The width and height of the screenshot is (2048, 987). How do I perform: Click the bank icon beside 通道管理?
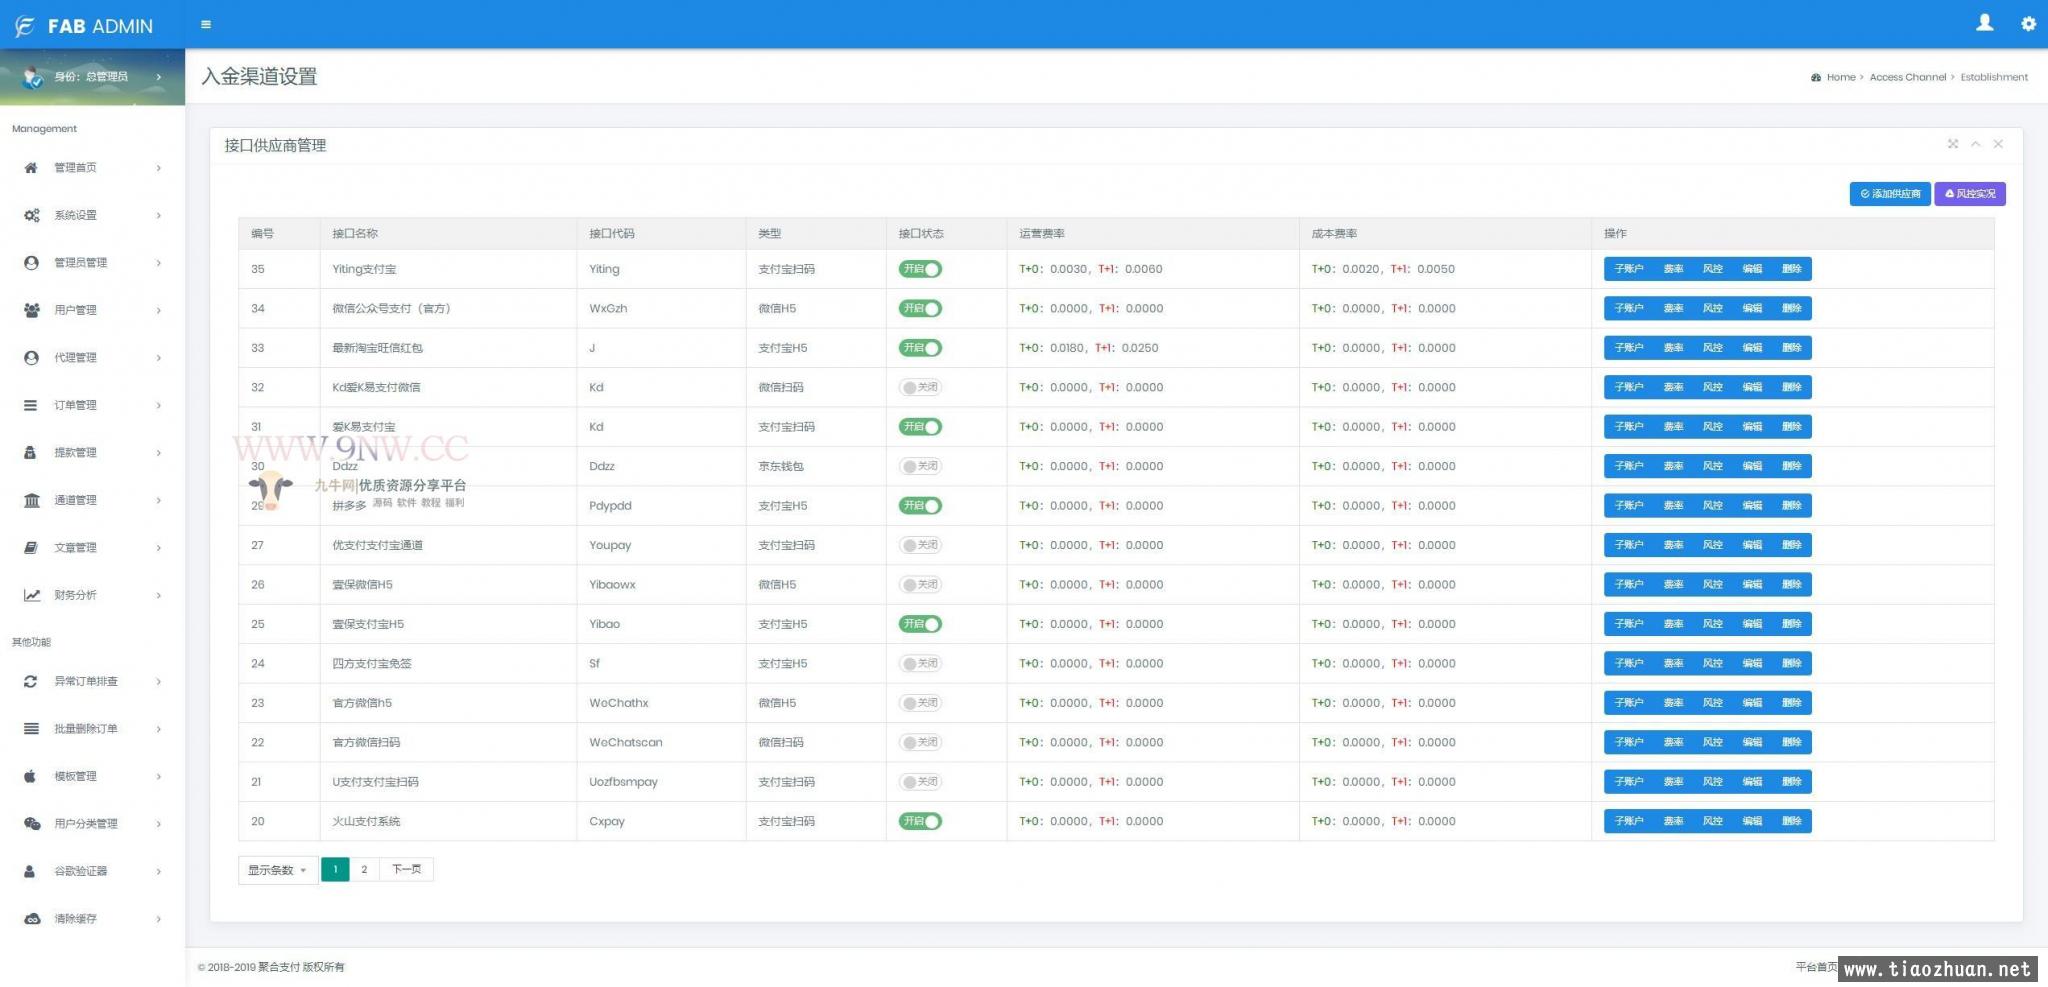pyautogui.click(x=32, y=500)
